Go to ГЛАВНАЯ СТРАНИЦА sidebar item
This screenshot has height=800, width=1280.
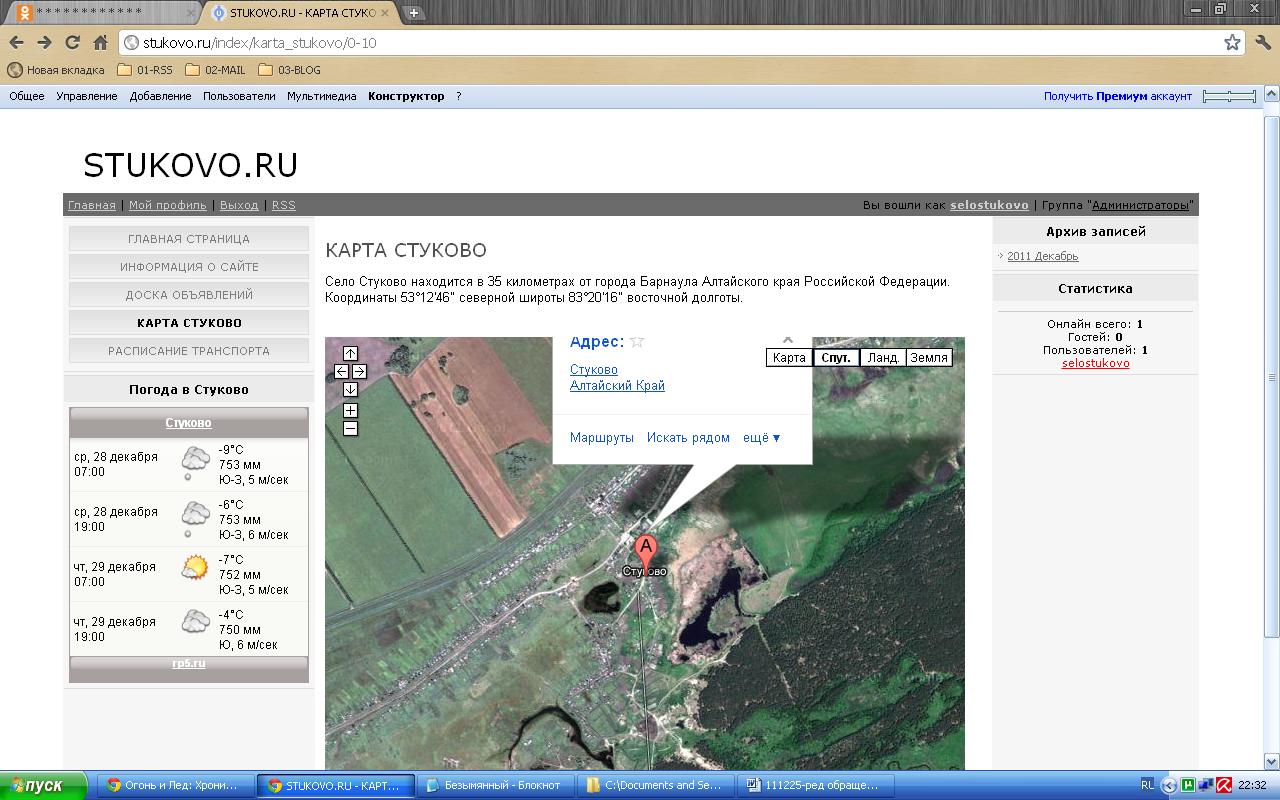tap(189, 239)
